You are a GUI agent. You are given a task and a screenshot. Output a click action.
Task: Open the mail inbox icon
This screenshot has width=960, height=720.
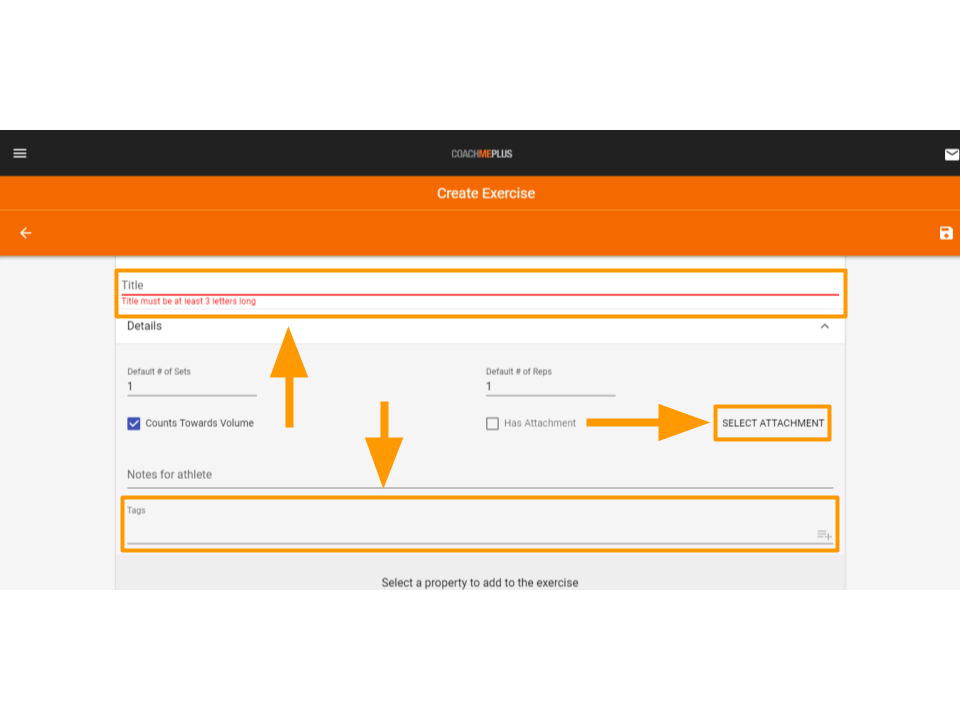[x=951, y=154]
